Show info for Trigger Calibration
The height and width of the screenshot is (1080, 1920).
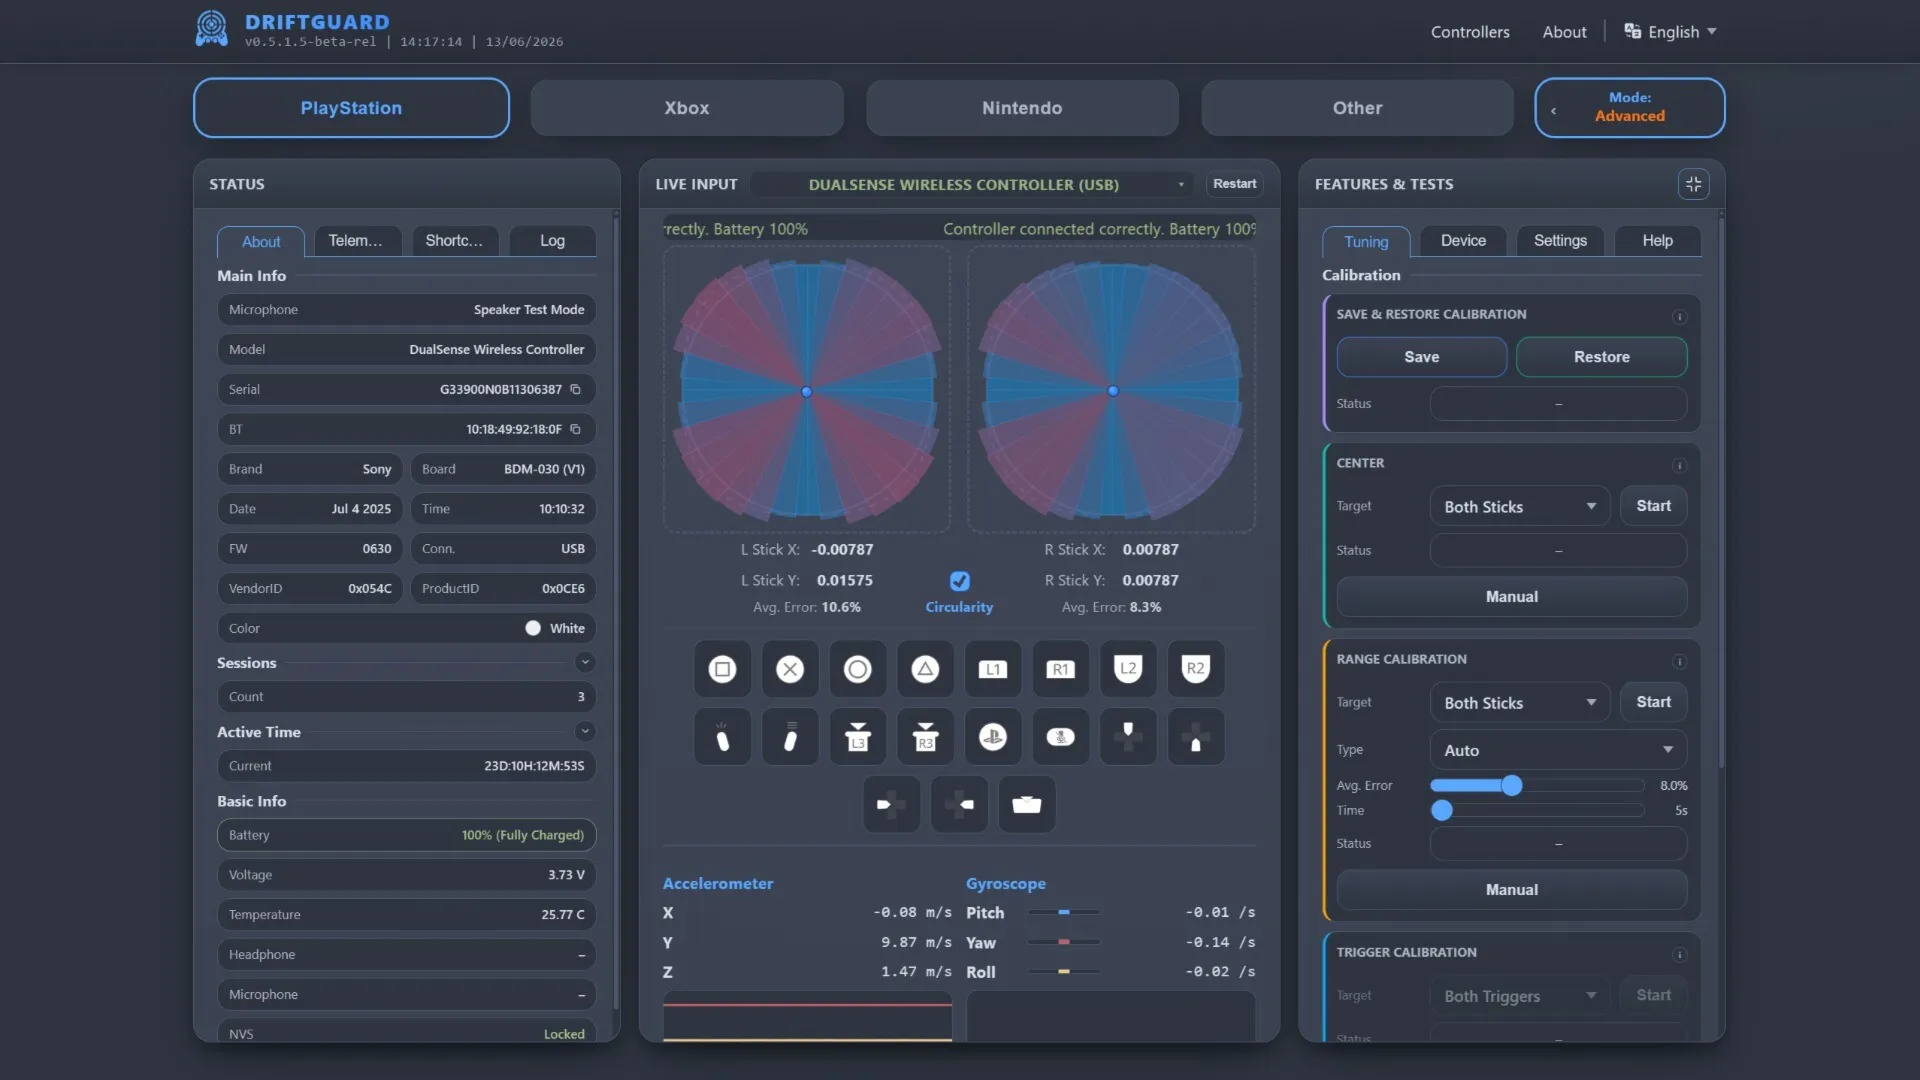[x=1679, y=955]
